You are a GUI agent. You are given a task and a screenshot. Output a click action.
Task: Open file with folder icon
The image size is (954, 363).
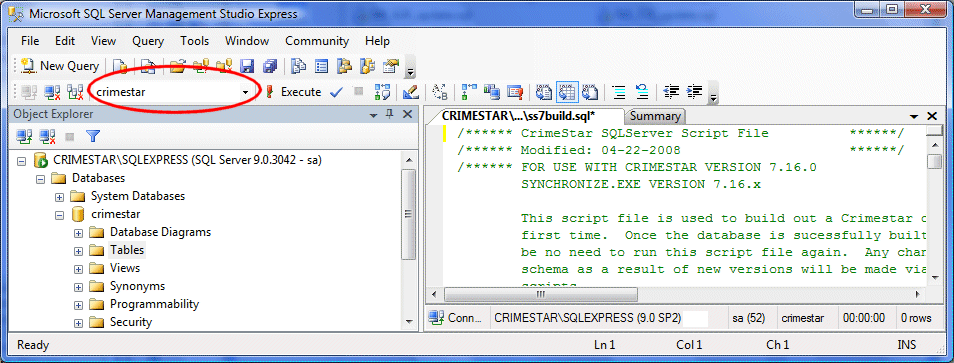177,66
